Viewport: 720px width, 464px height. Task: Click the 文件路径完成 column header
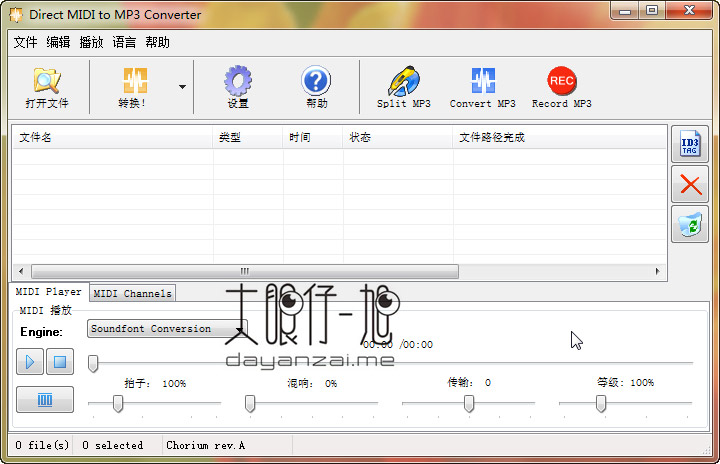point(560,137)
